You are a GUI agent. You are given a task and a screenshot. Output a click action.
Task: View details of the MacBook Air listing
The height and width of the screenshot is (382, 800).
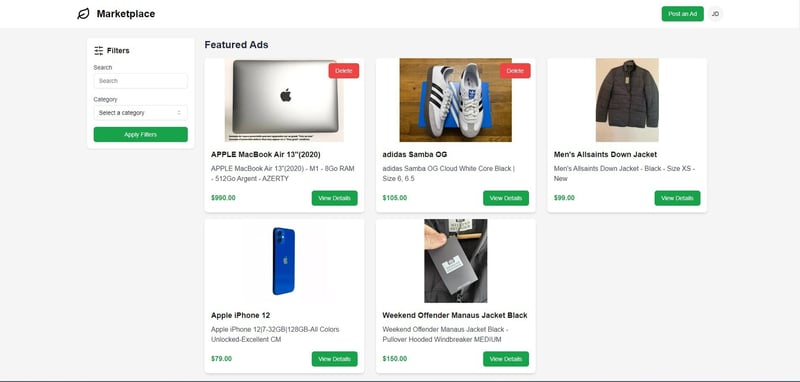pos(334,198)
